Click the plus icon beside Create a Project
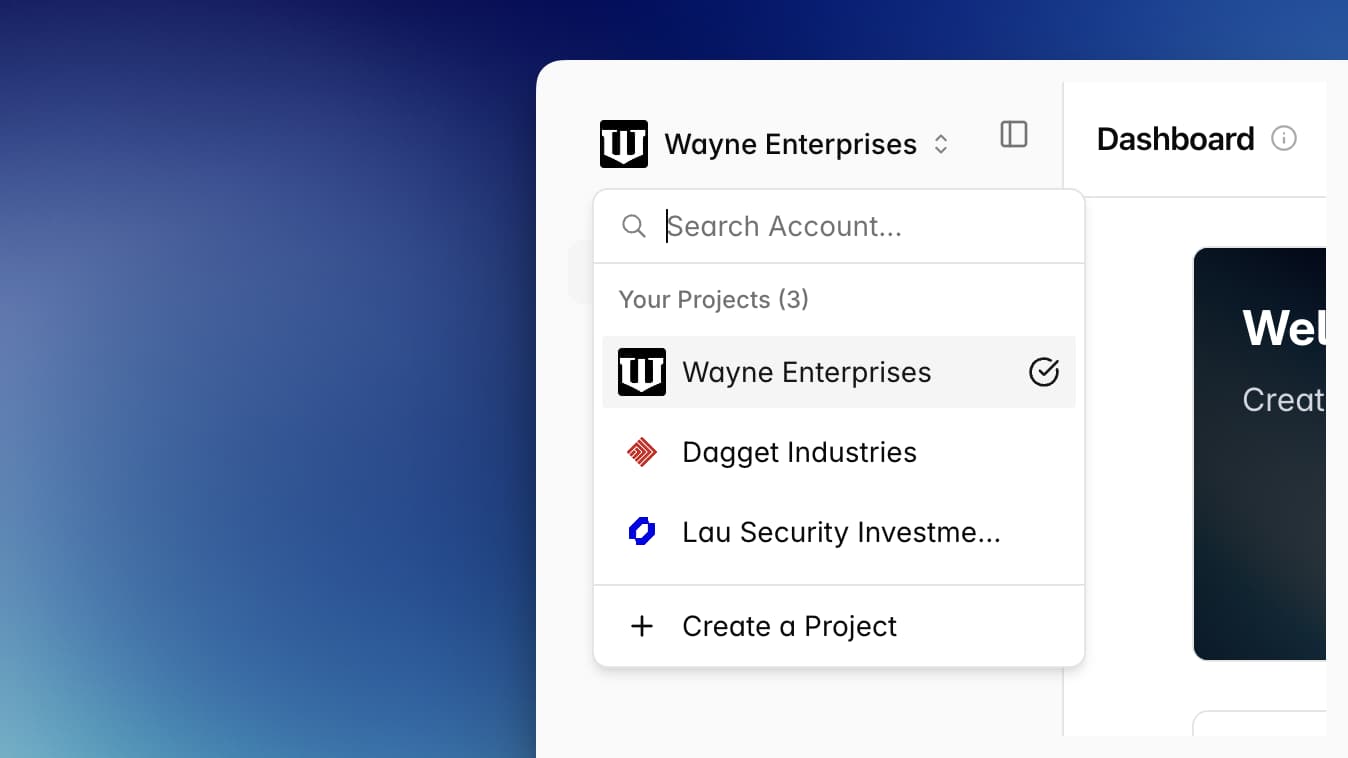This screenshot has height=758, width=1348. pos(641,626)
